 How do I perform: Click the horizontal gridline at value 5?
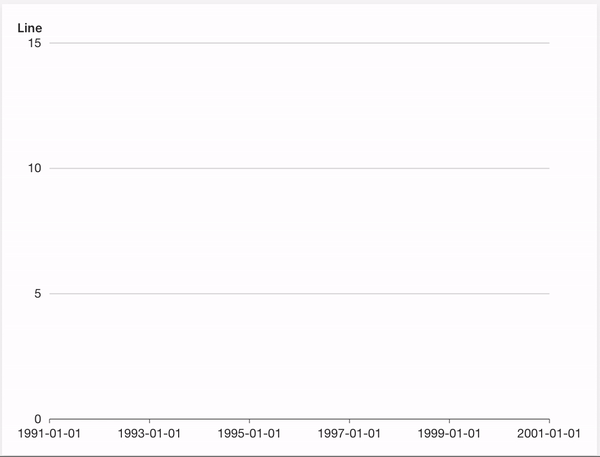[x=300, y=294]
